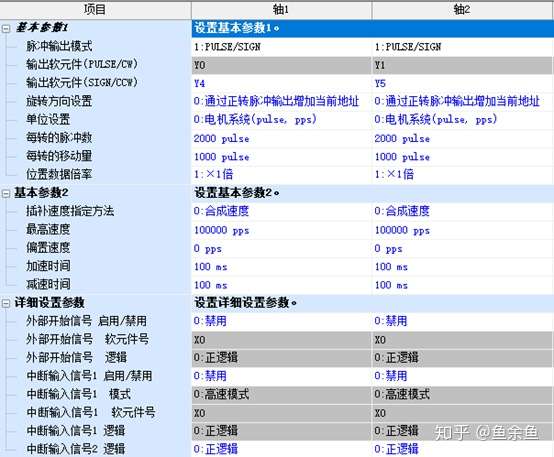Edit axis 1 加速时间 100 ms

click(281, 267)
